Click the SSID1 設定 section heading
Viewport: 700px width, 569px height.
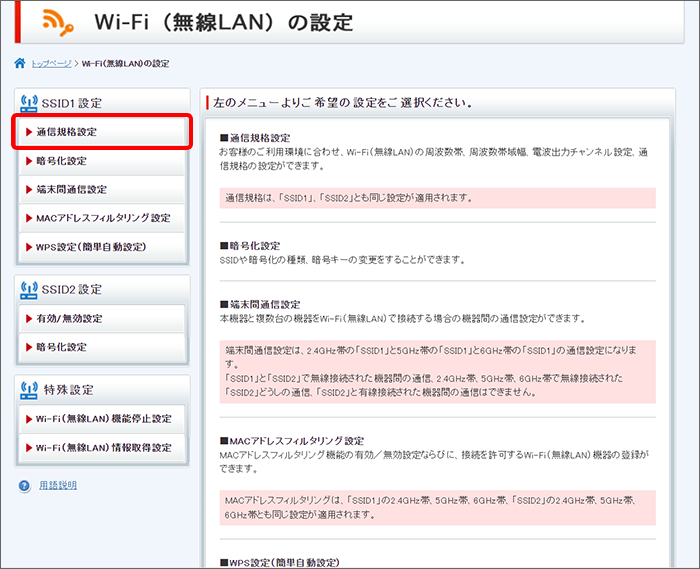72,104
